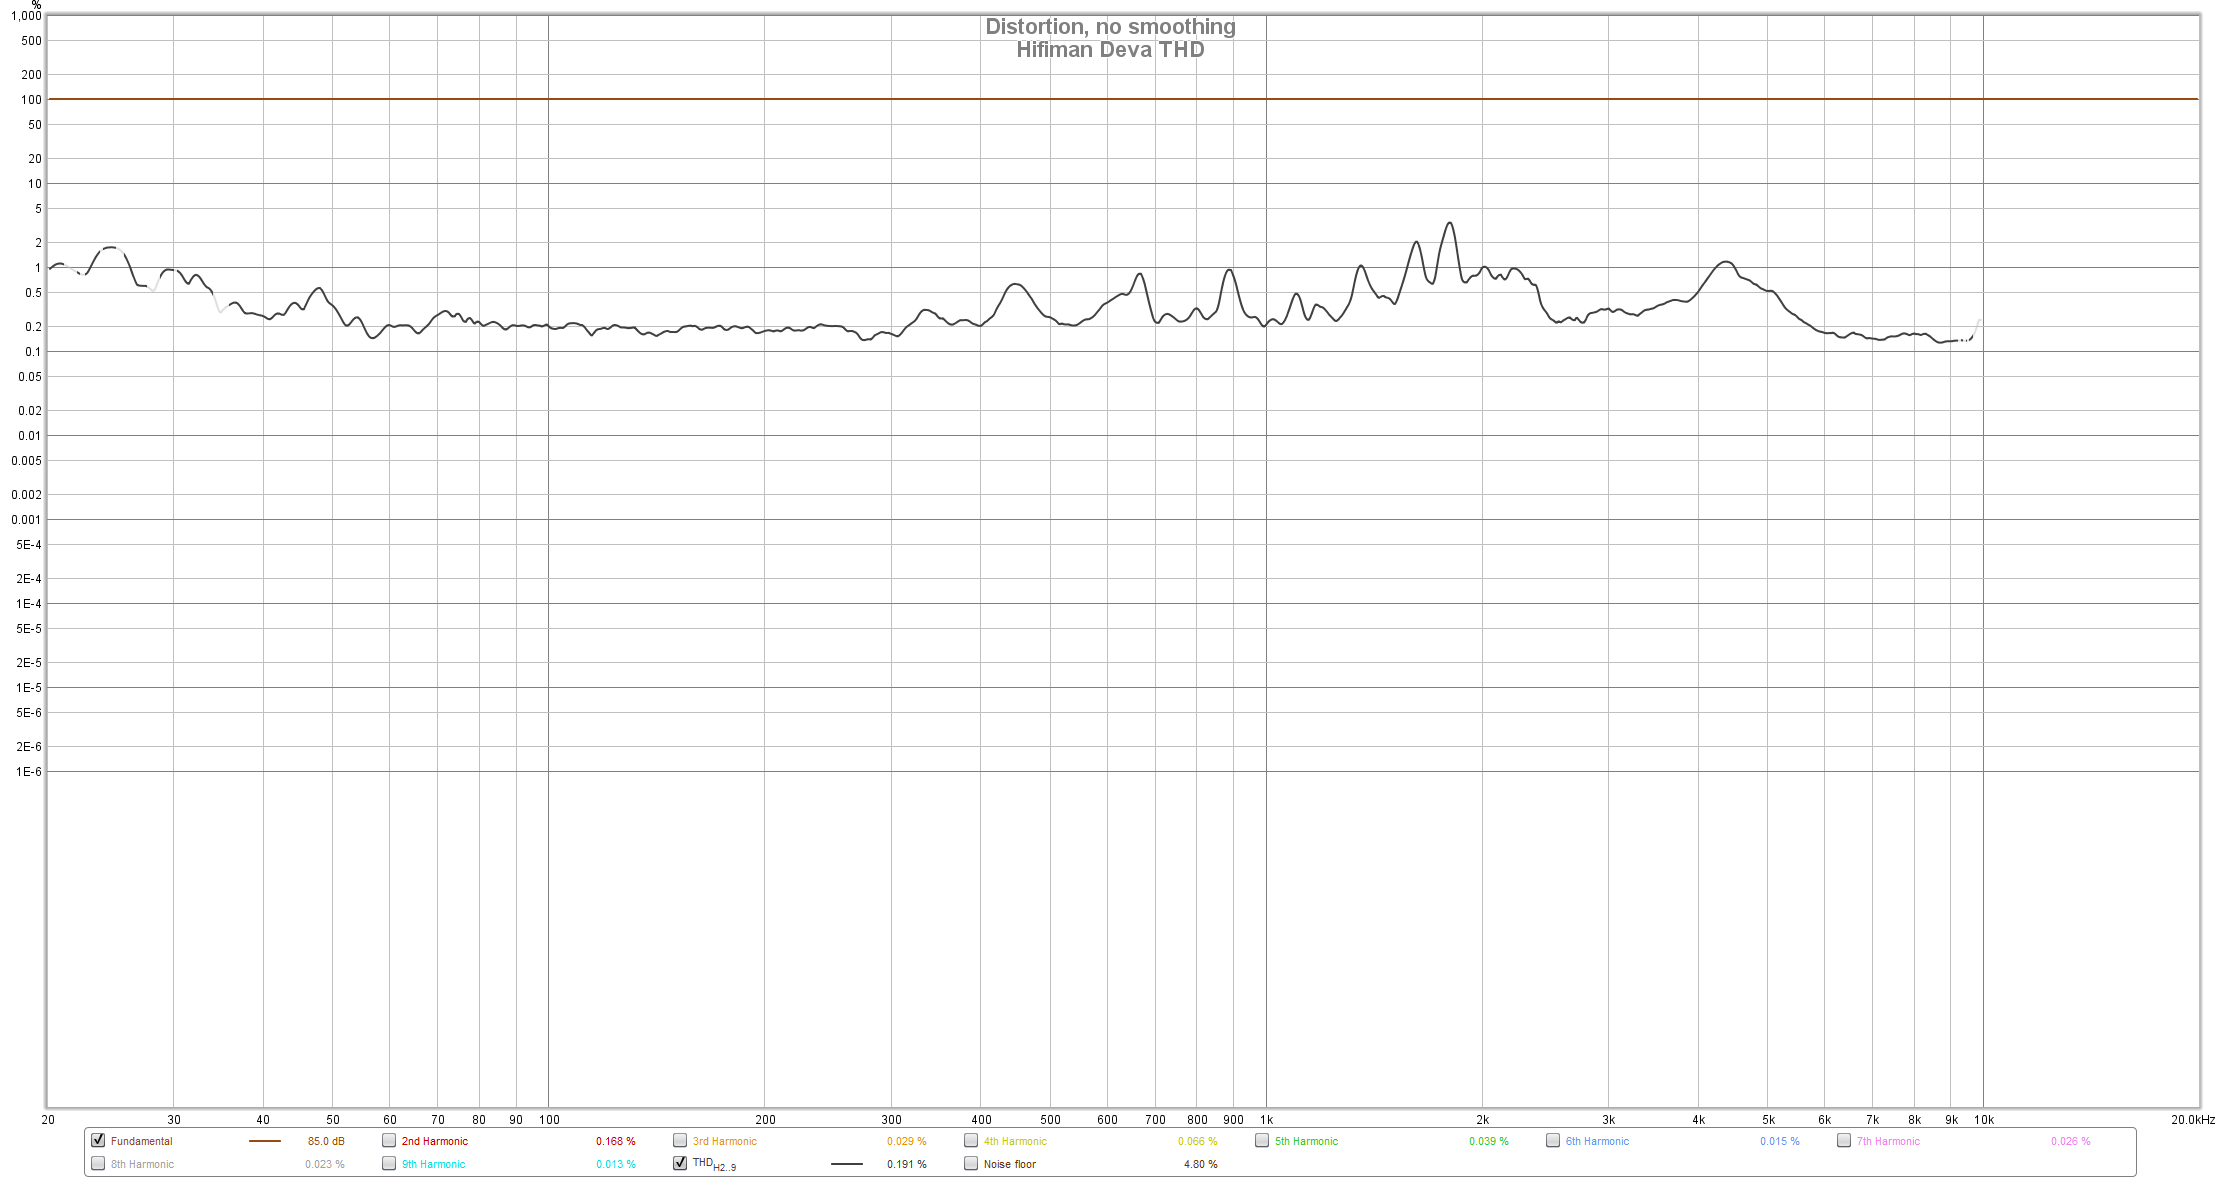Click the 2k frequency axis label
This screenshot has width=2222, height=1178.
tap(1482, 1120)
